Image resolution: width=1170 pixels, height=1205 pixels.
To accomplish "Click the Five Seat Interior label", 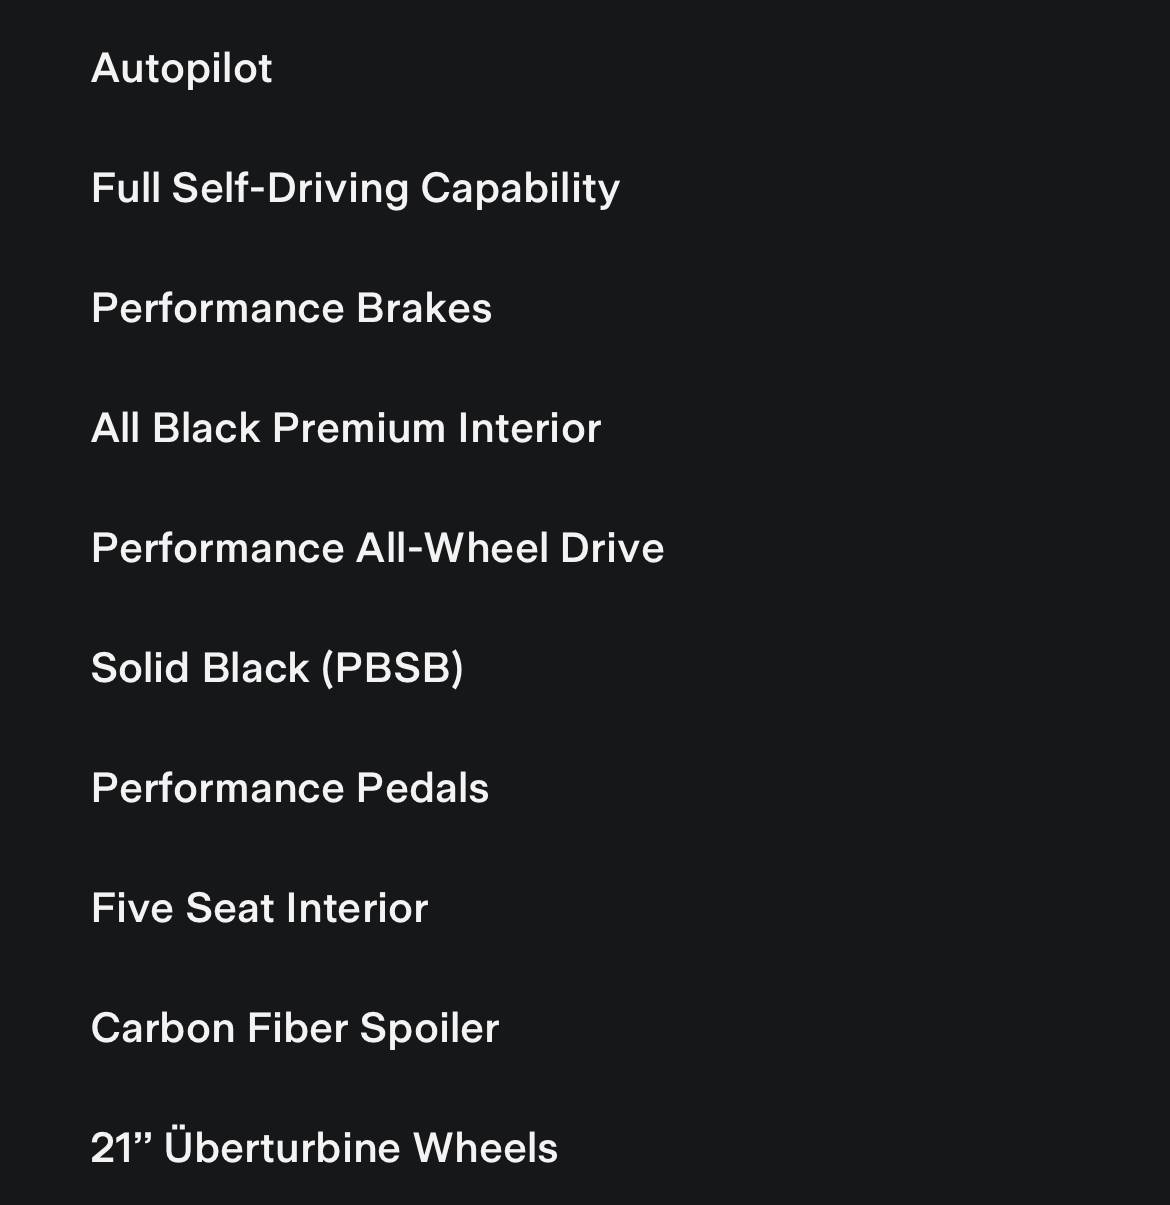I will click(x=259, y=908).
